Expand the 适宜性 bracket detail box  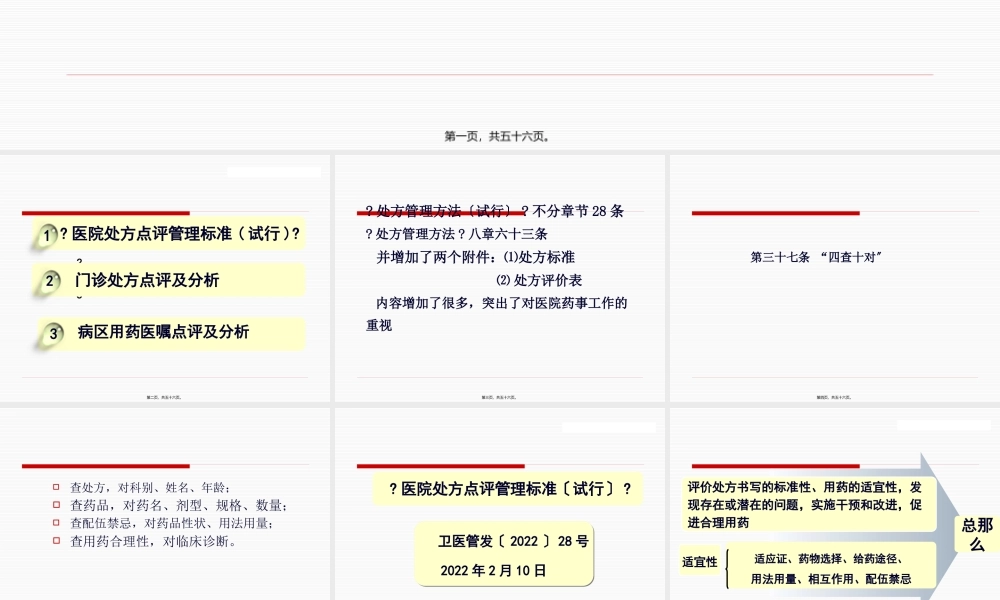pos(828,566)
